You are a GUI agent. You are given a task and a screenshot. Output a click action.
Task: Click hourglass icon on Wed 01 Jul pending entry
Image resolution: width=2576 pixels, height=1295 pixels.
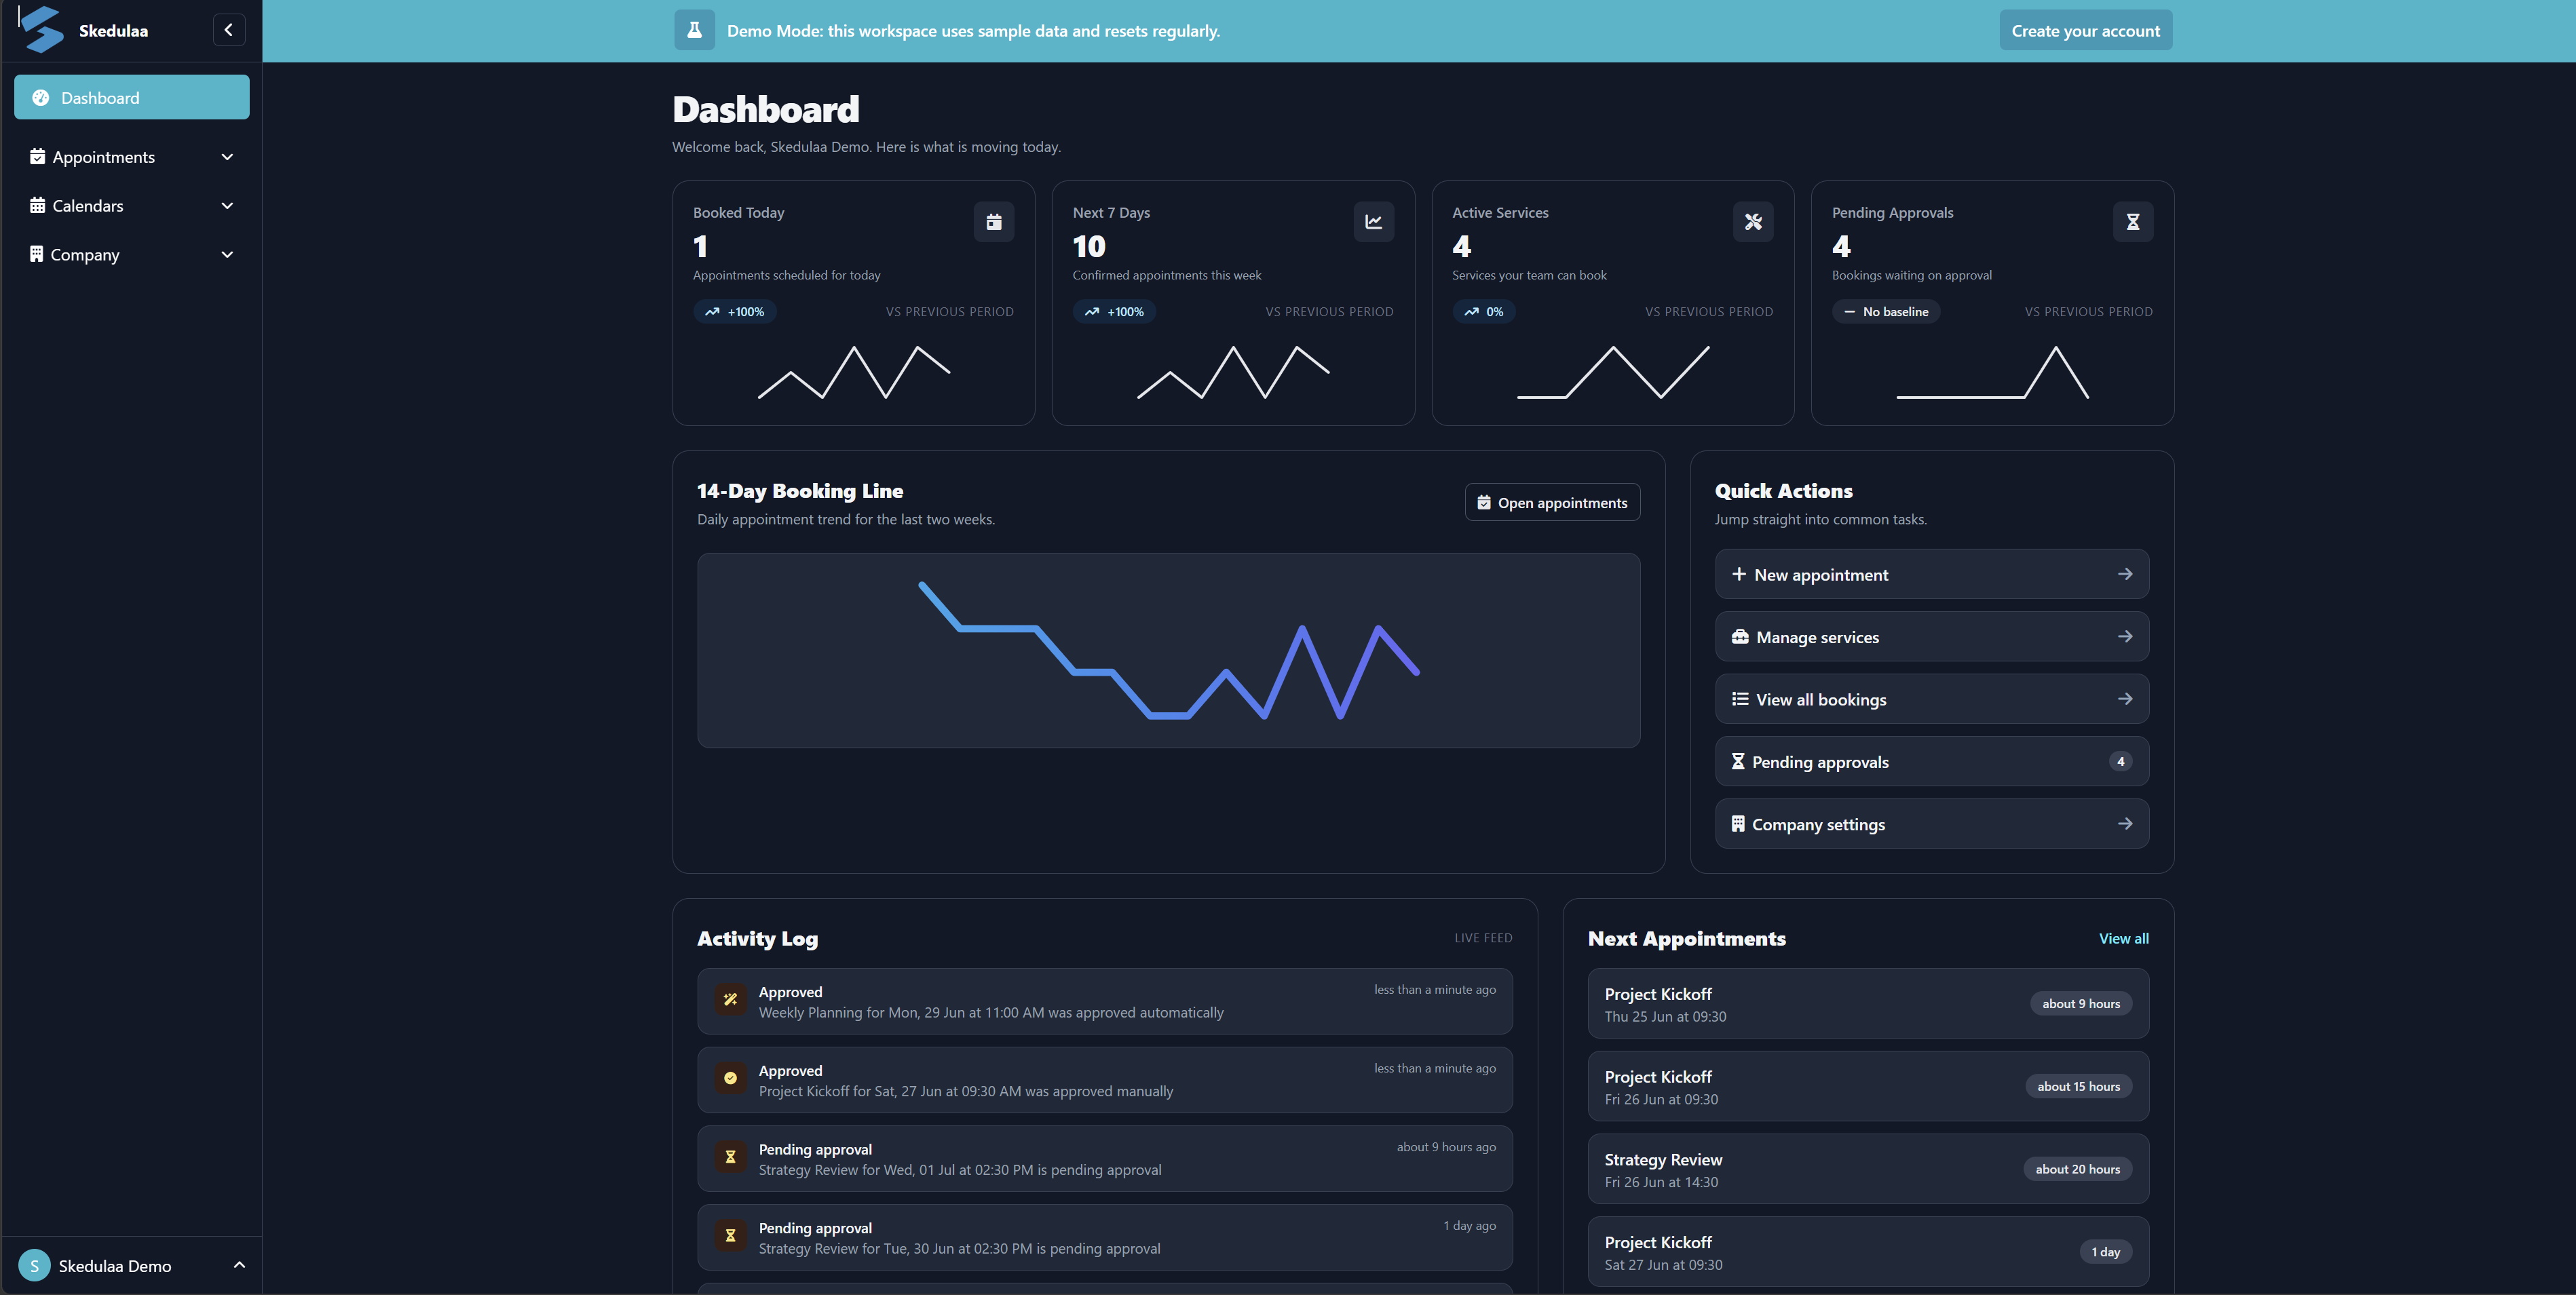point(730,1157)
